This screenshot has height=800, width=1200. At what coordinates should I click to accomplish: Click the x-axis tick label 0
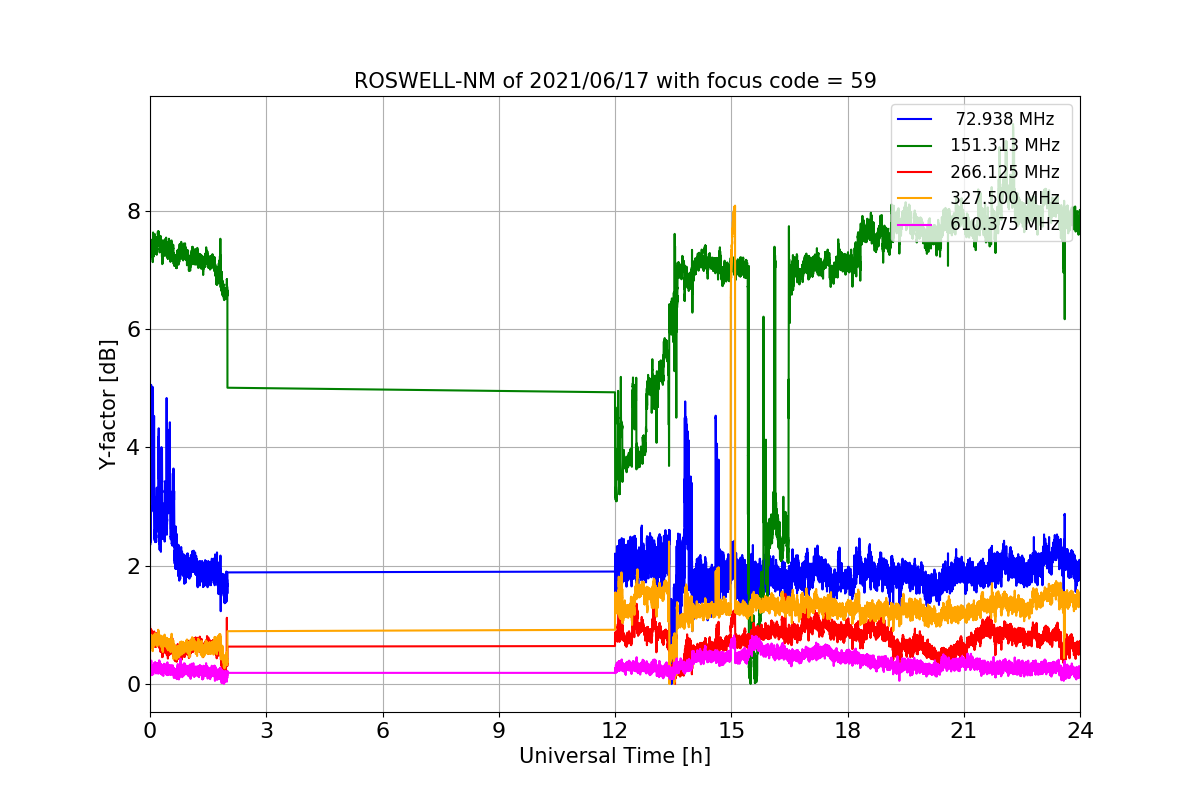click(x=150, y=730)
